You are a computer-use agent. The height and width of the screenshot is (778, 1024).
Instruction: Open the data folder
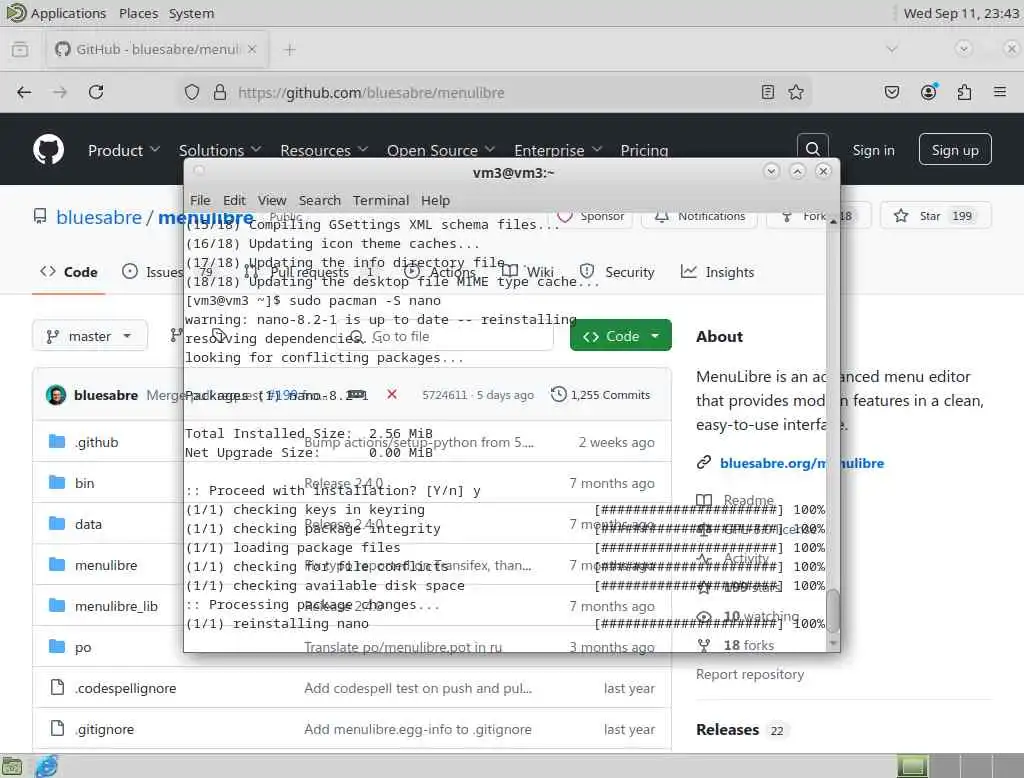click(88, 525)
